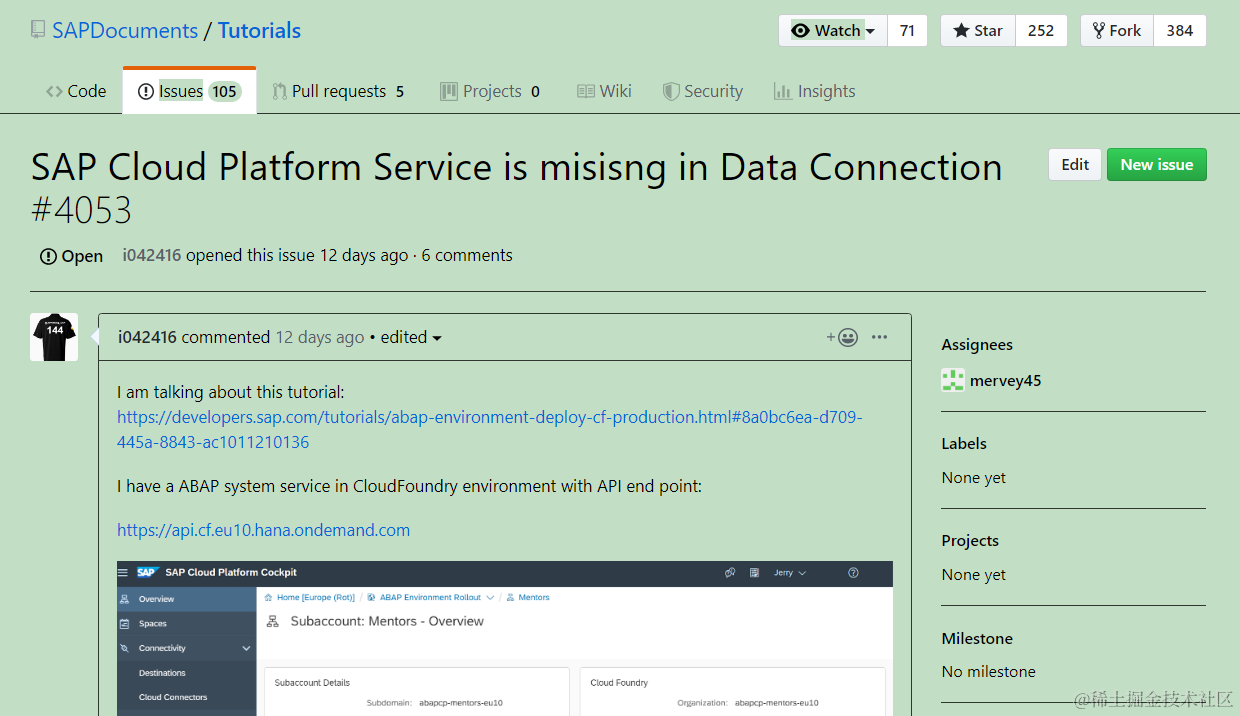
Task: Click the Wiki book icon
Action: pos(586,91)
